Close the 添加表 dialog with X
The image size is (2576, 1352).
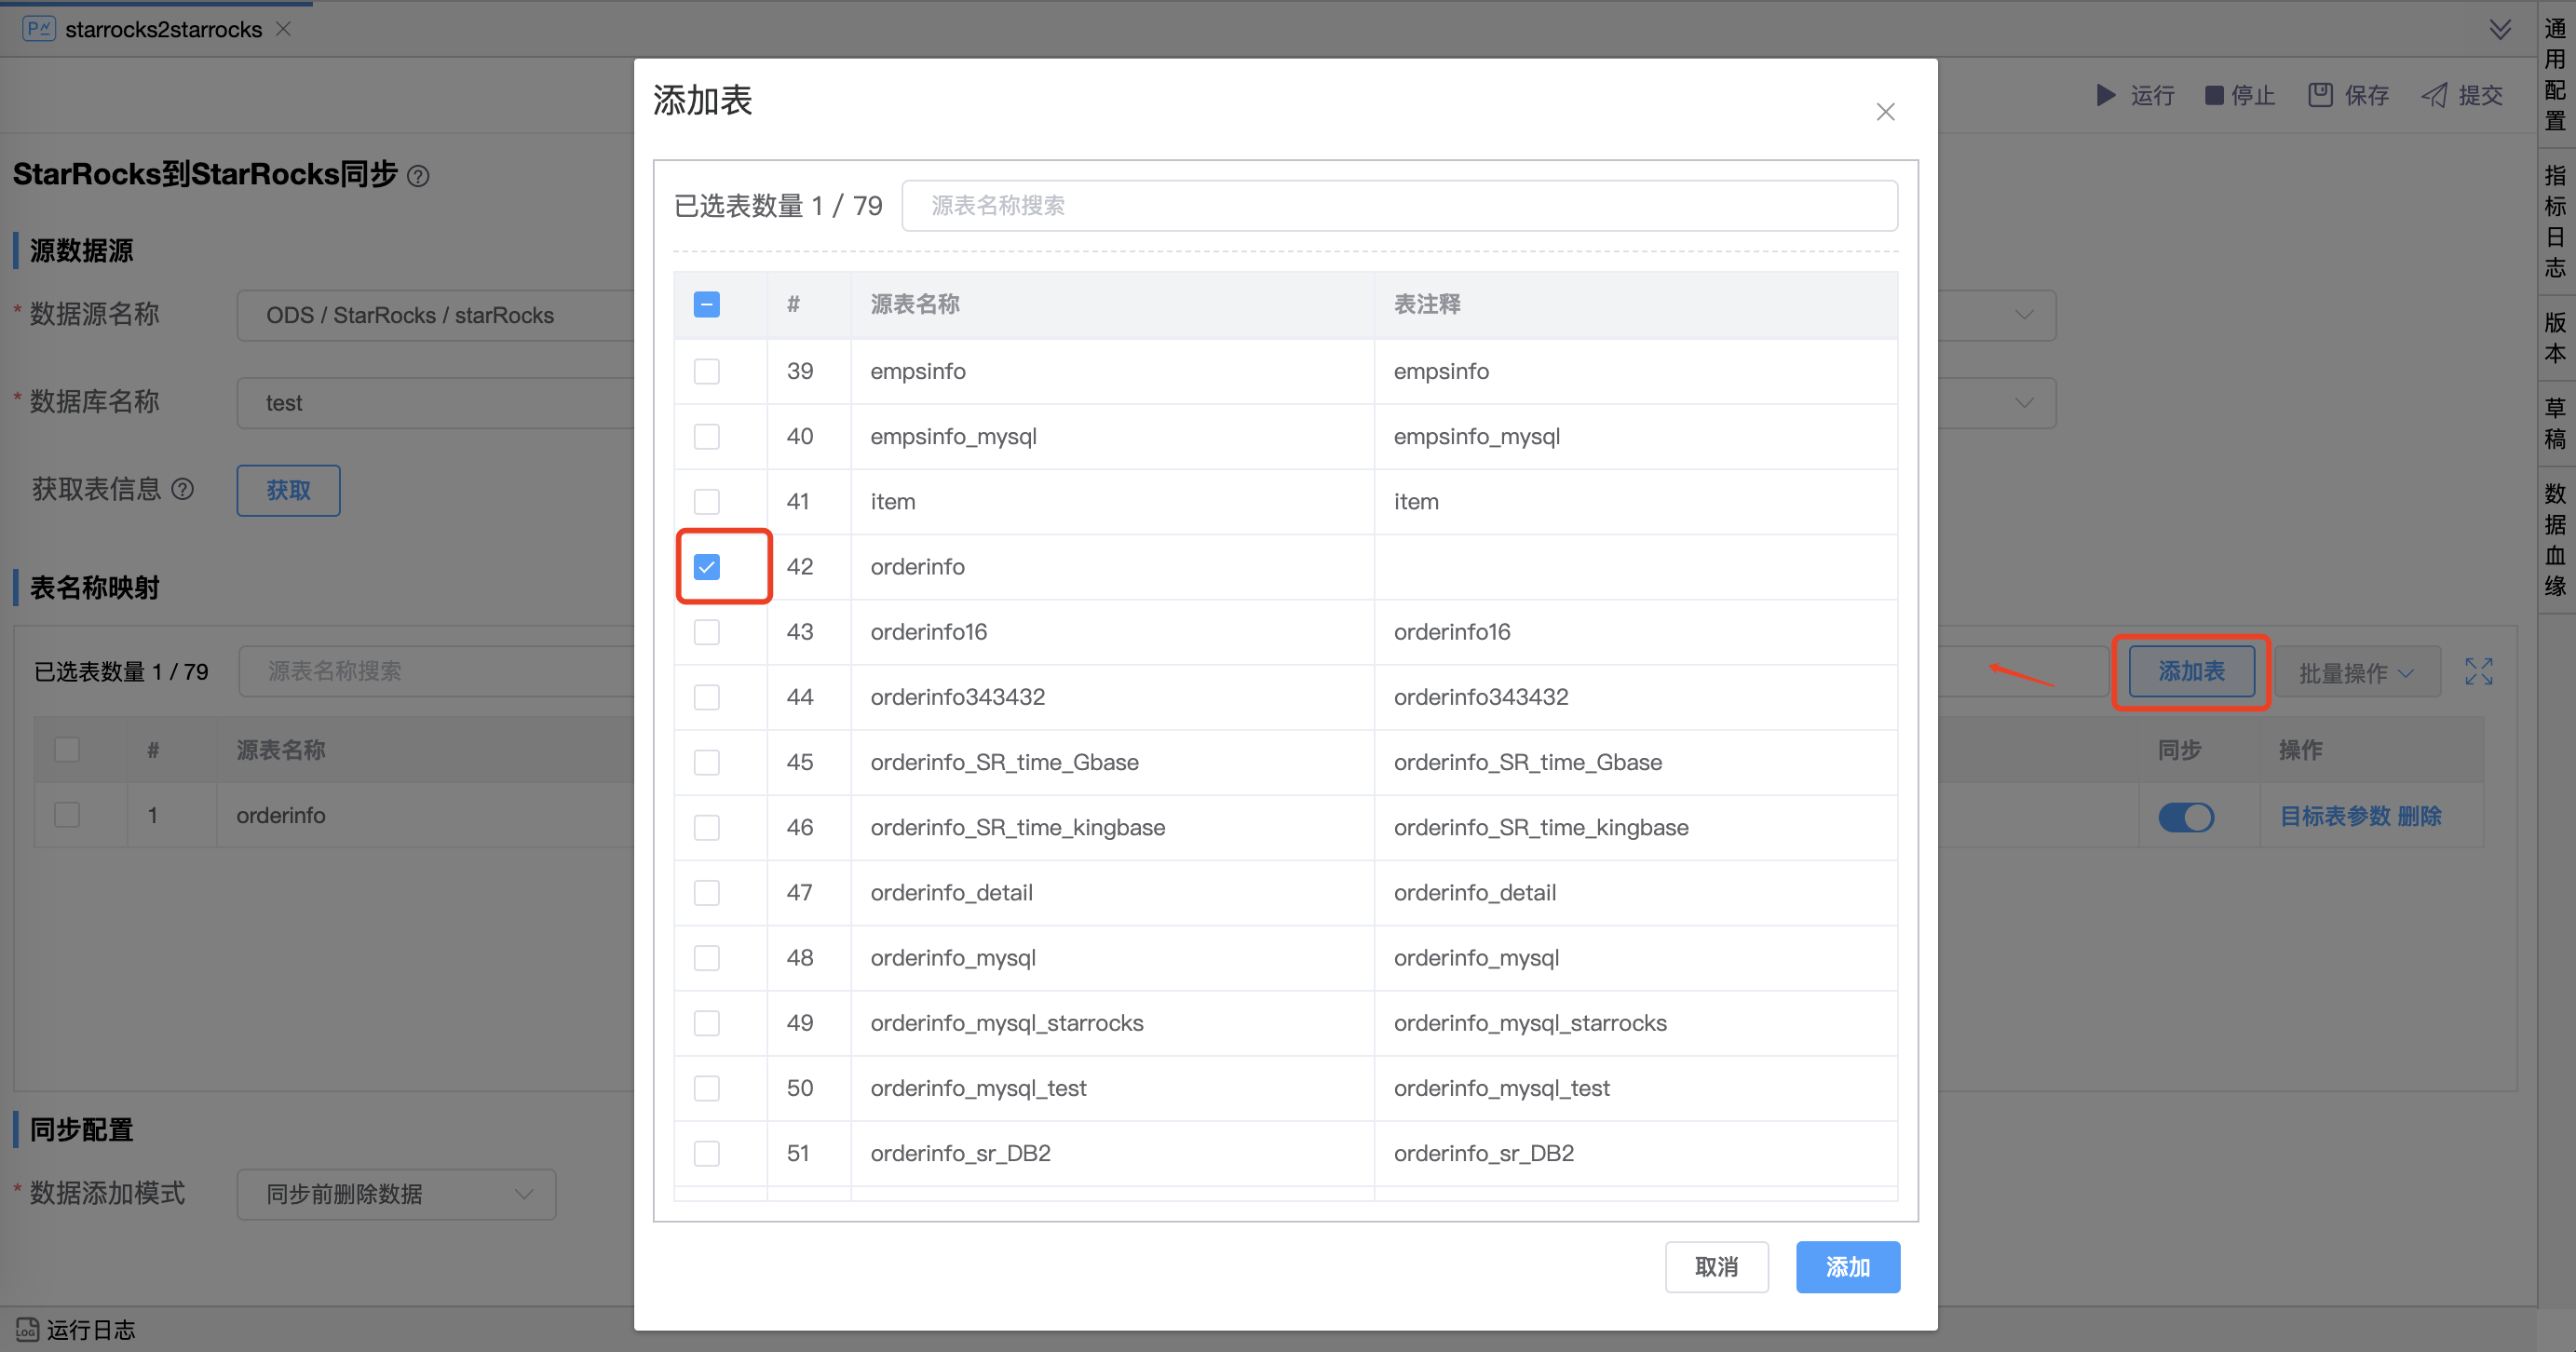1885,112
